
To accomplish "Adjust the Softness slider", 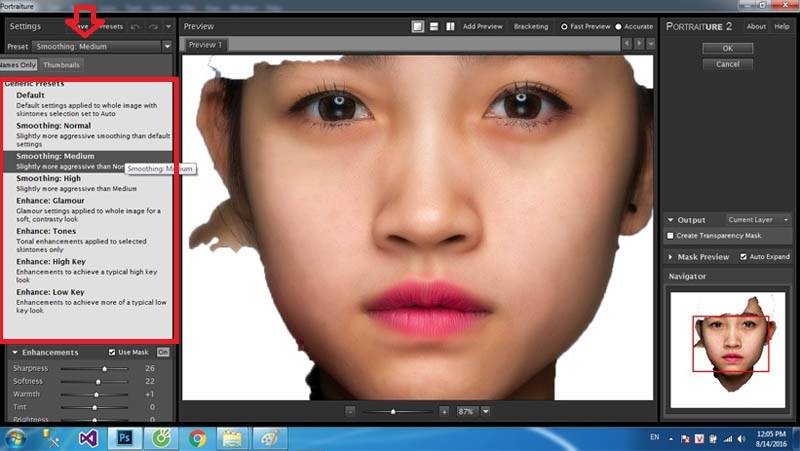I will [x=94, y=381].
